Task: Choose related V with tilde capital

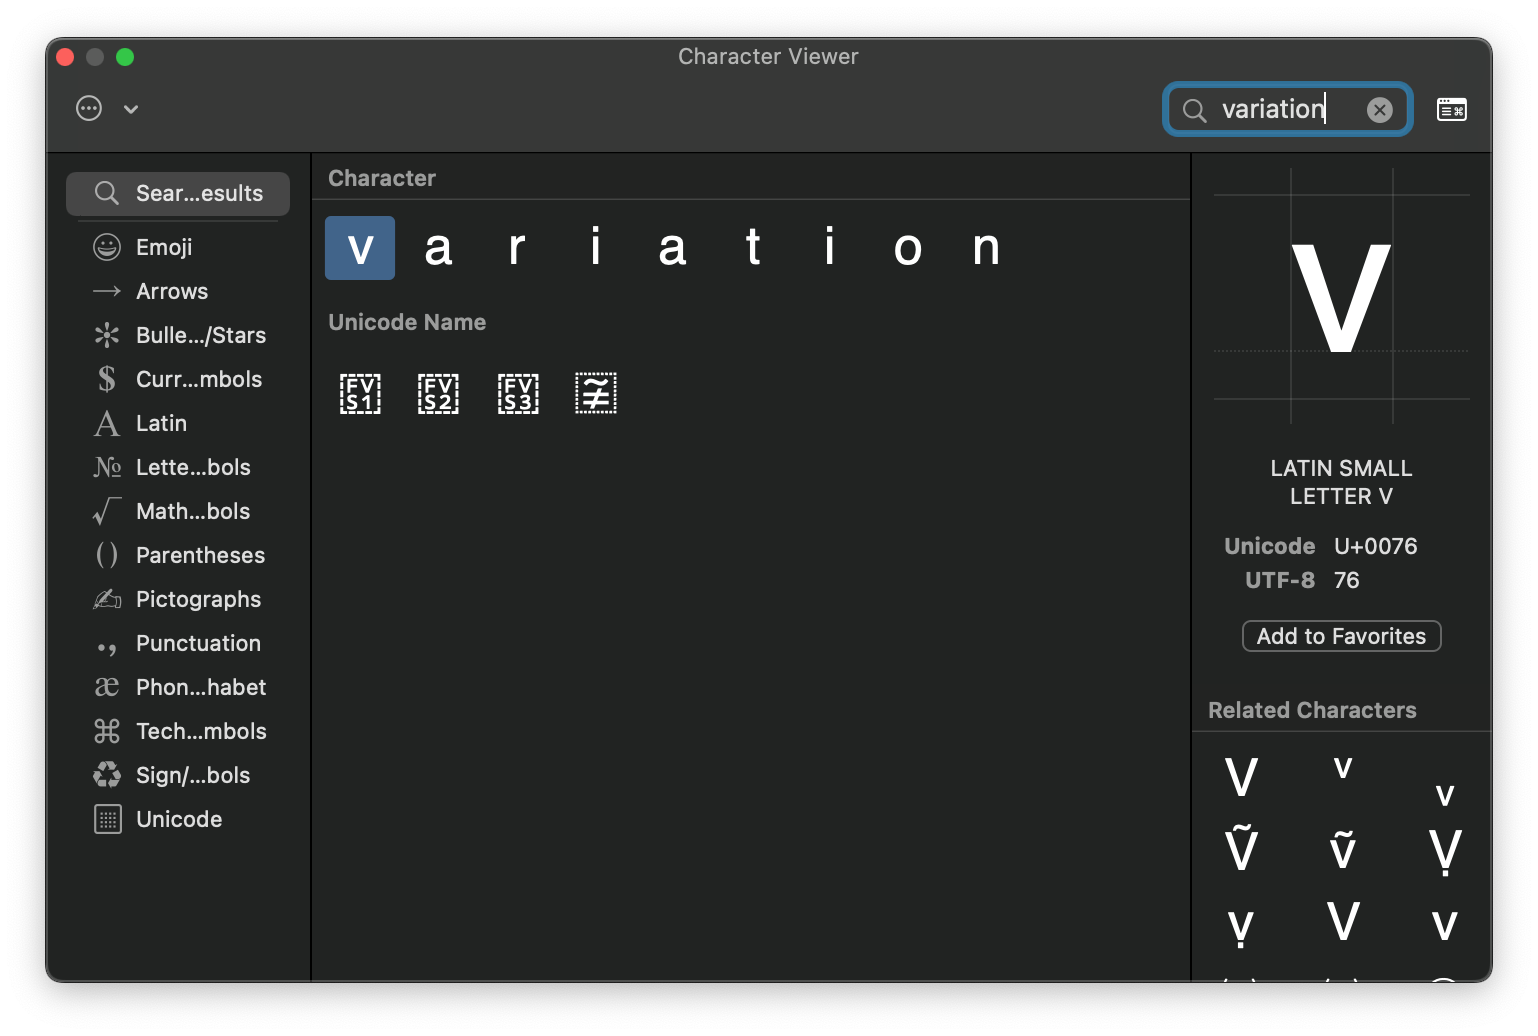Action: coord(1241,849)
